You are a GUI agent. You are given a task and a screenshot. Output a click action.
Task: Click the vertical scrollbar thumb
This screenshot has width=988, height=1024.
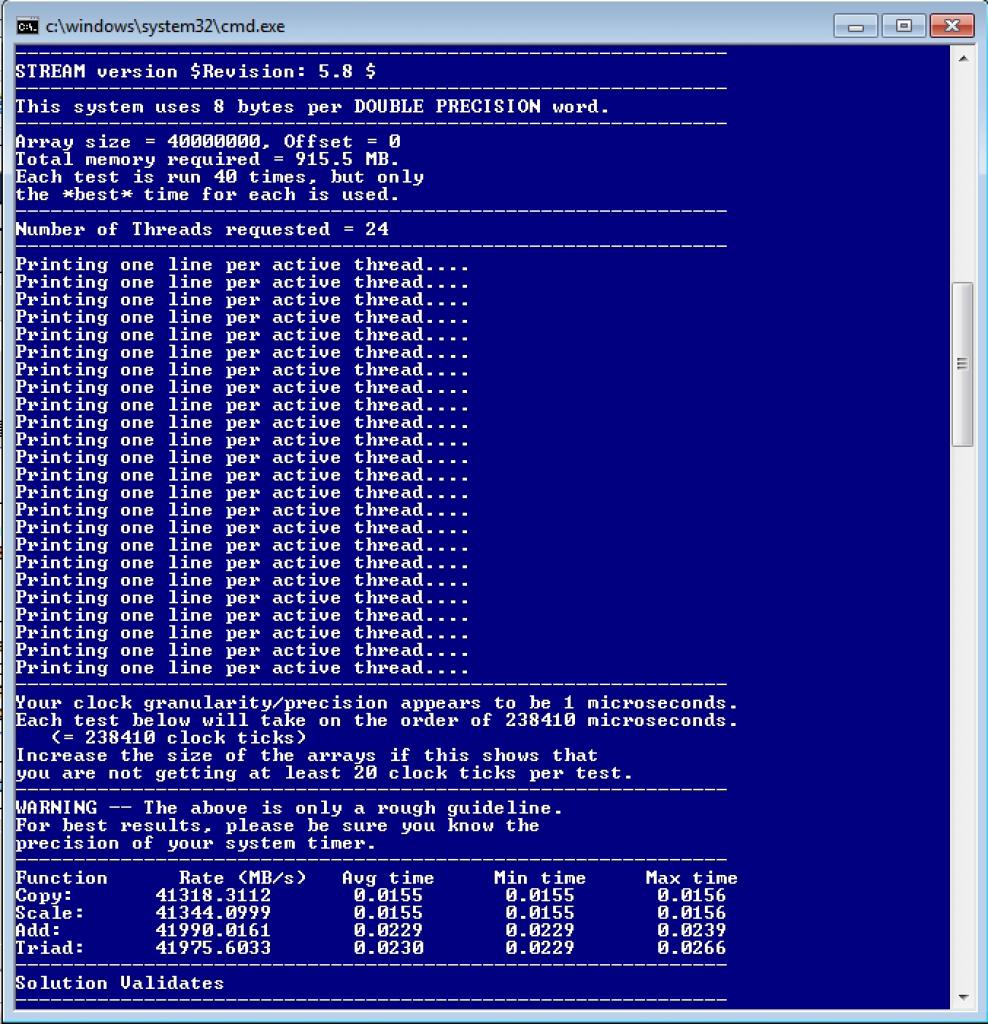(963, 364)
